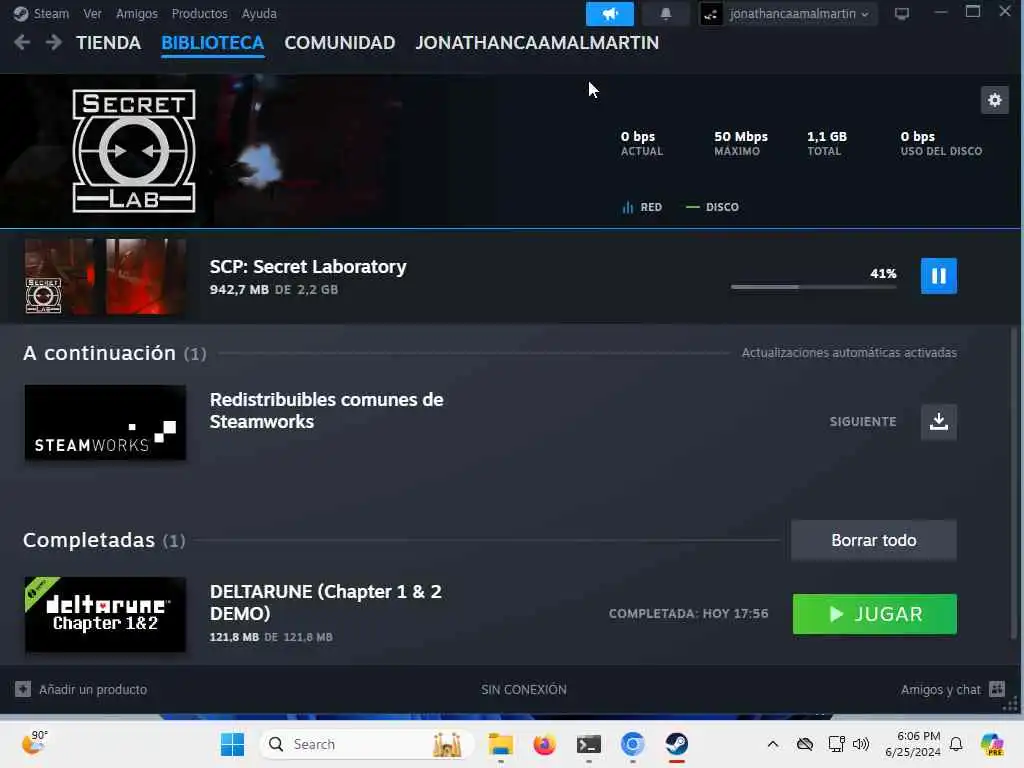This screenshot has height=768, width=1024.
Task: Click the cloud sync tray icon
Action: coord(805,744)
